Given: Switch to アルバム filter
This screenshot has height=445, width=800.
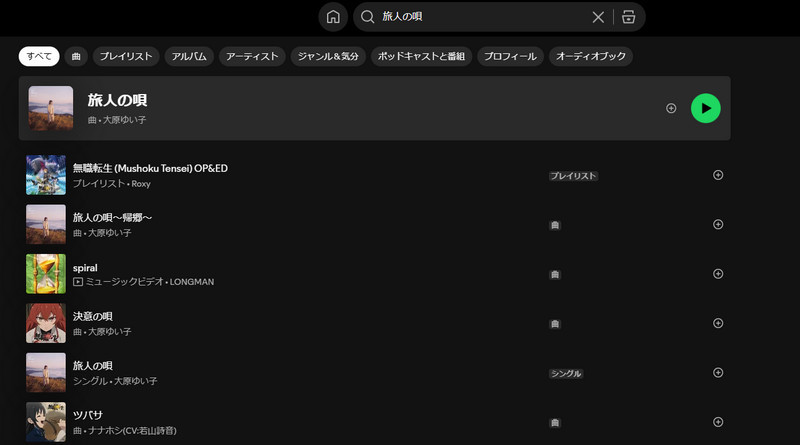Looking at the screenshot, I should [x=189, y=56].
